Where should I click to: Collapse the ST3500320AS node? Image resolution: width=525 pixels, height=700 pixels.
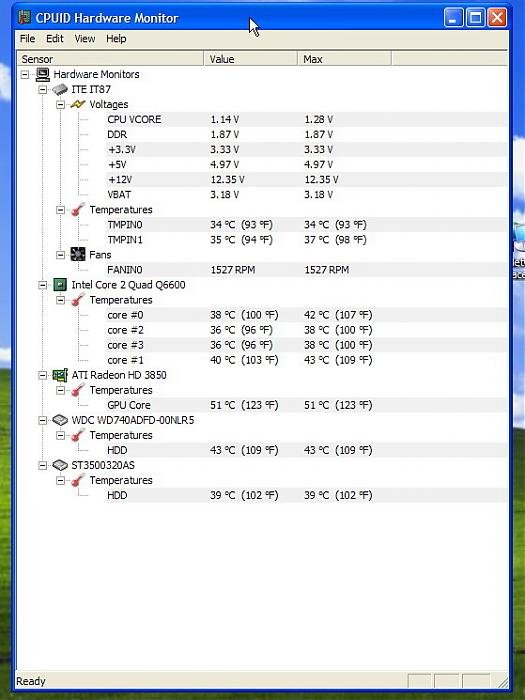(43, 466)
